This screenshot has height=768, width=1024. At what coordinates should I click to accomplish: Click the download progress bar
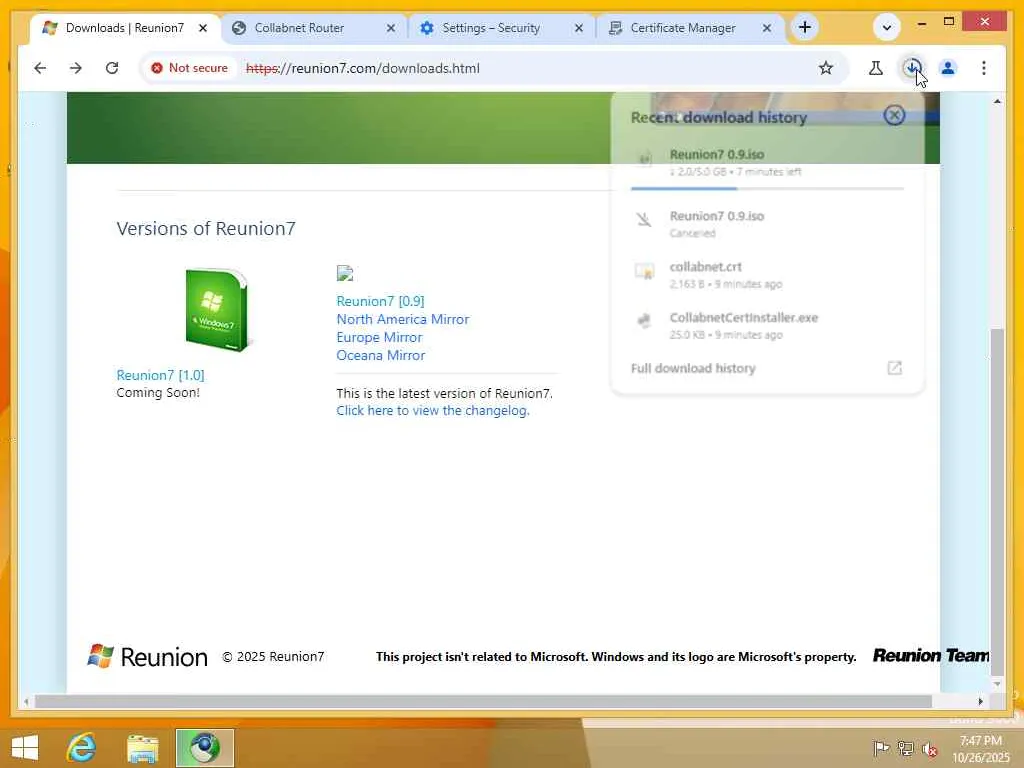coord(767,189)
